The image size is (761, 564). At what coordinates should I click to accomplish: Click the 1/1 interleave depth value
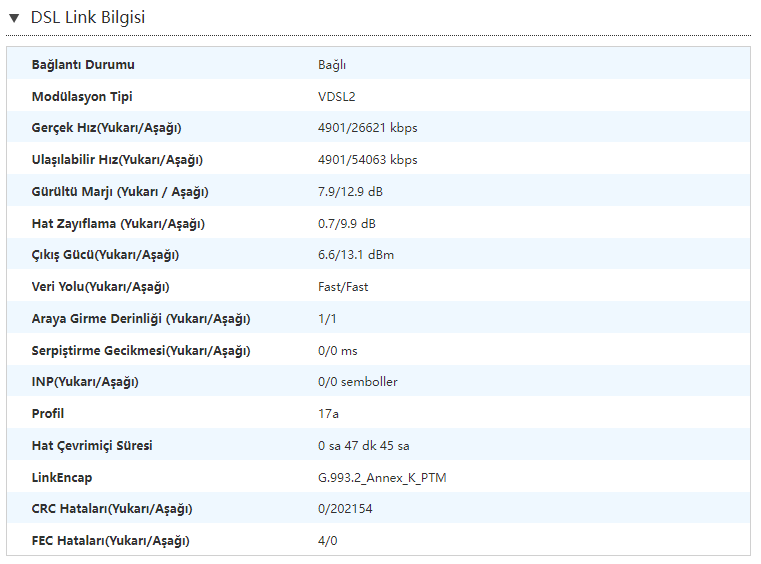click(x=327, y=319)
